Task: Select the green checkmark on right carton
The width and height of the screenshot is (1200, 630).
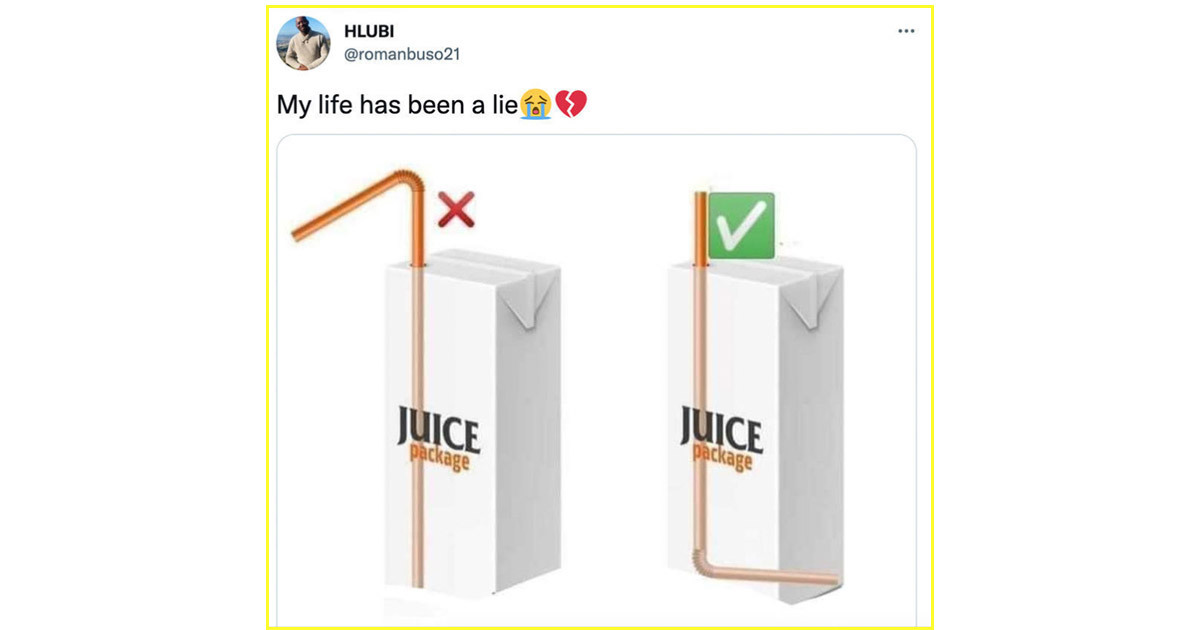Action: coord(745,224)
